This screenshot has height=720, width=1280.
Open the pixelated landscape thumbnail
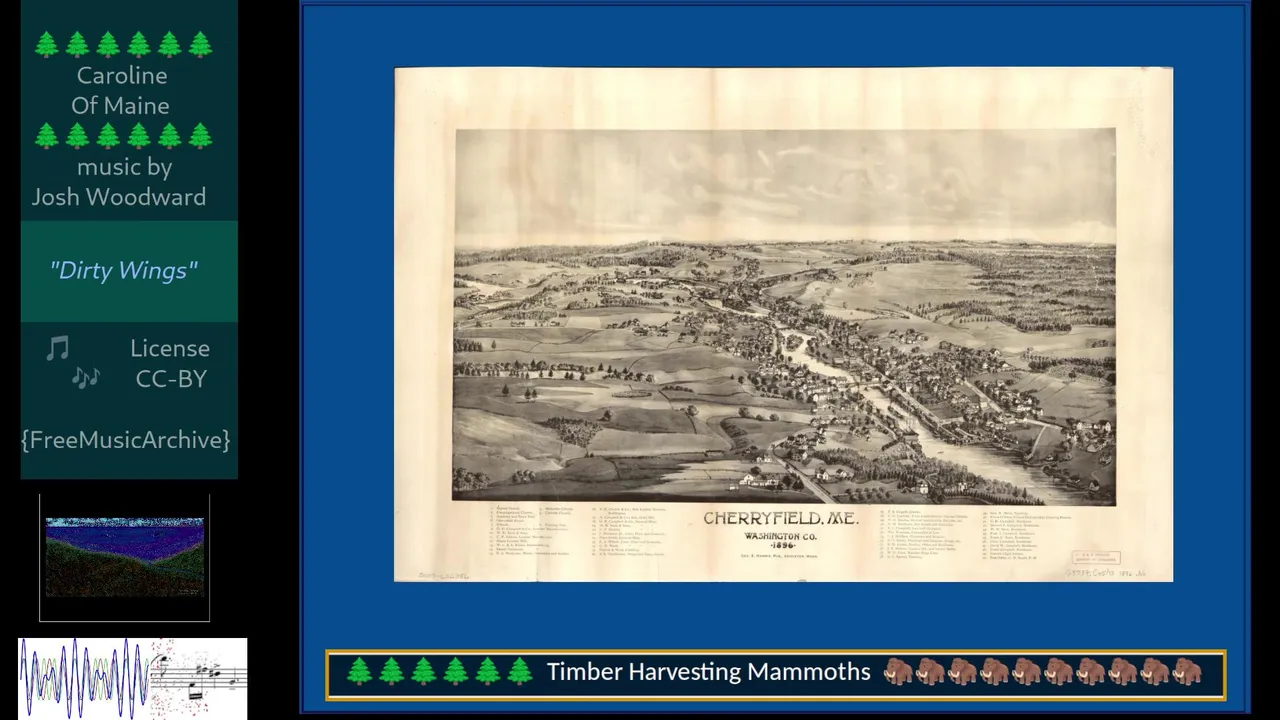click(x=125, y=558)
